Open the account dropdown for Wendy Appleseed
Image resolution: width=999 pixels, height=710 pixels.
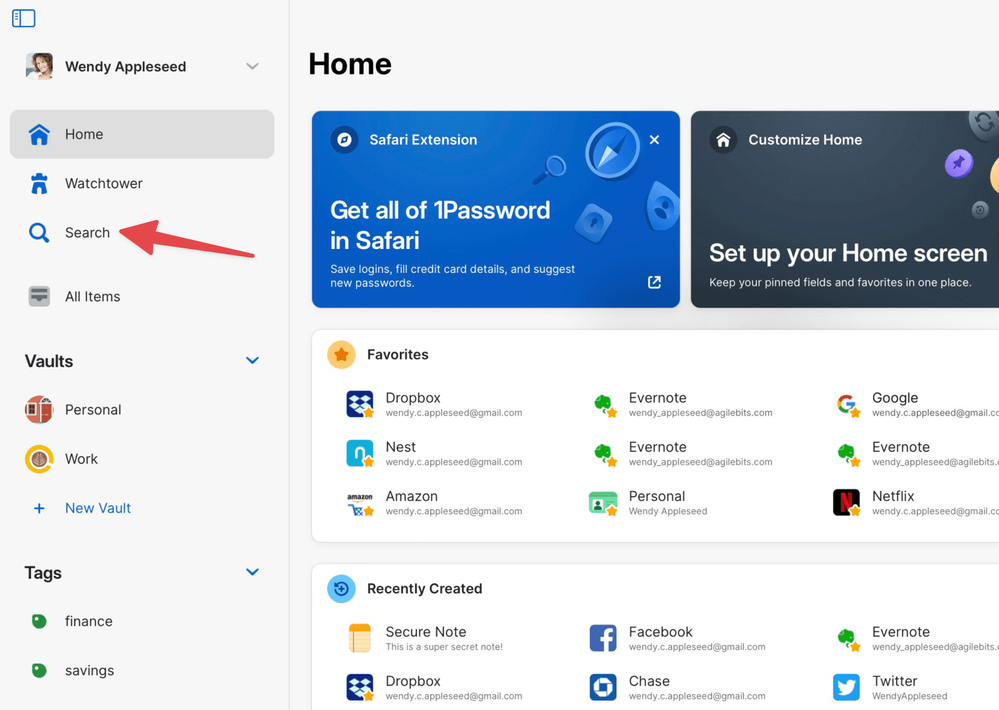pyautogui.click(x=252, y=67)
